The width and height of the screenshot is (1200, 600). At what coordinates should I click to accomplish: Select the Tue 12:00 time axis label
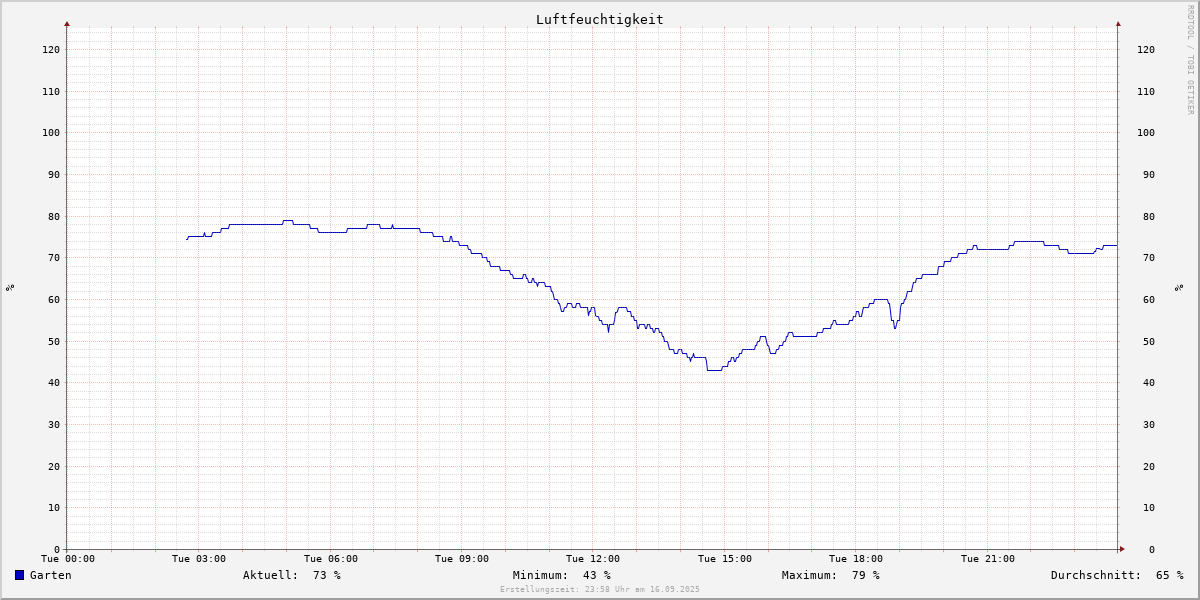coord(593,559)
